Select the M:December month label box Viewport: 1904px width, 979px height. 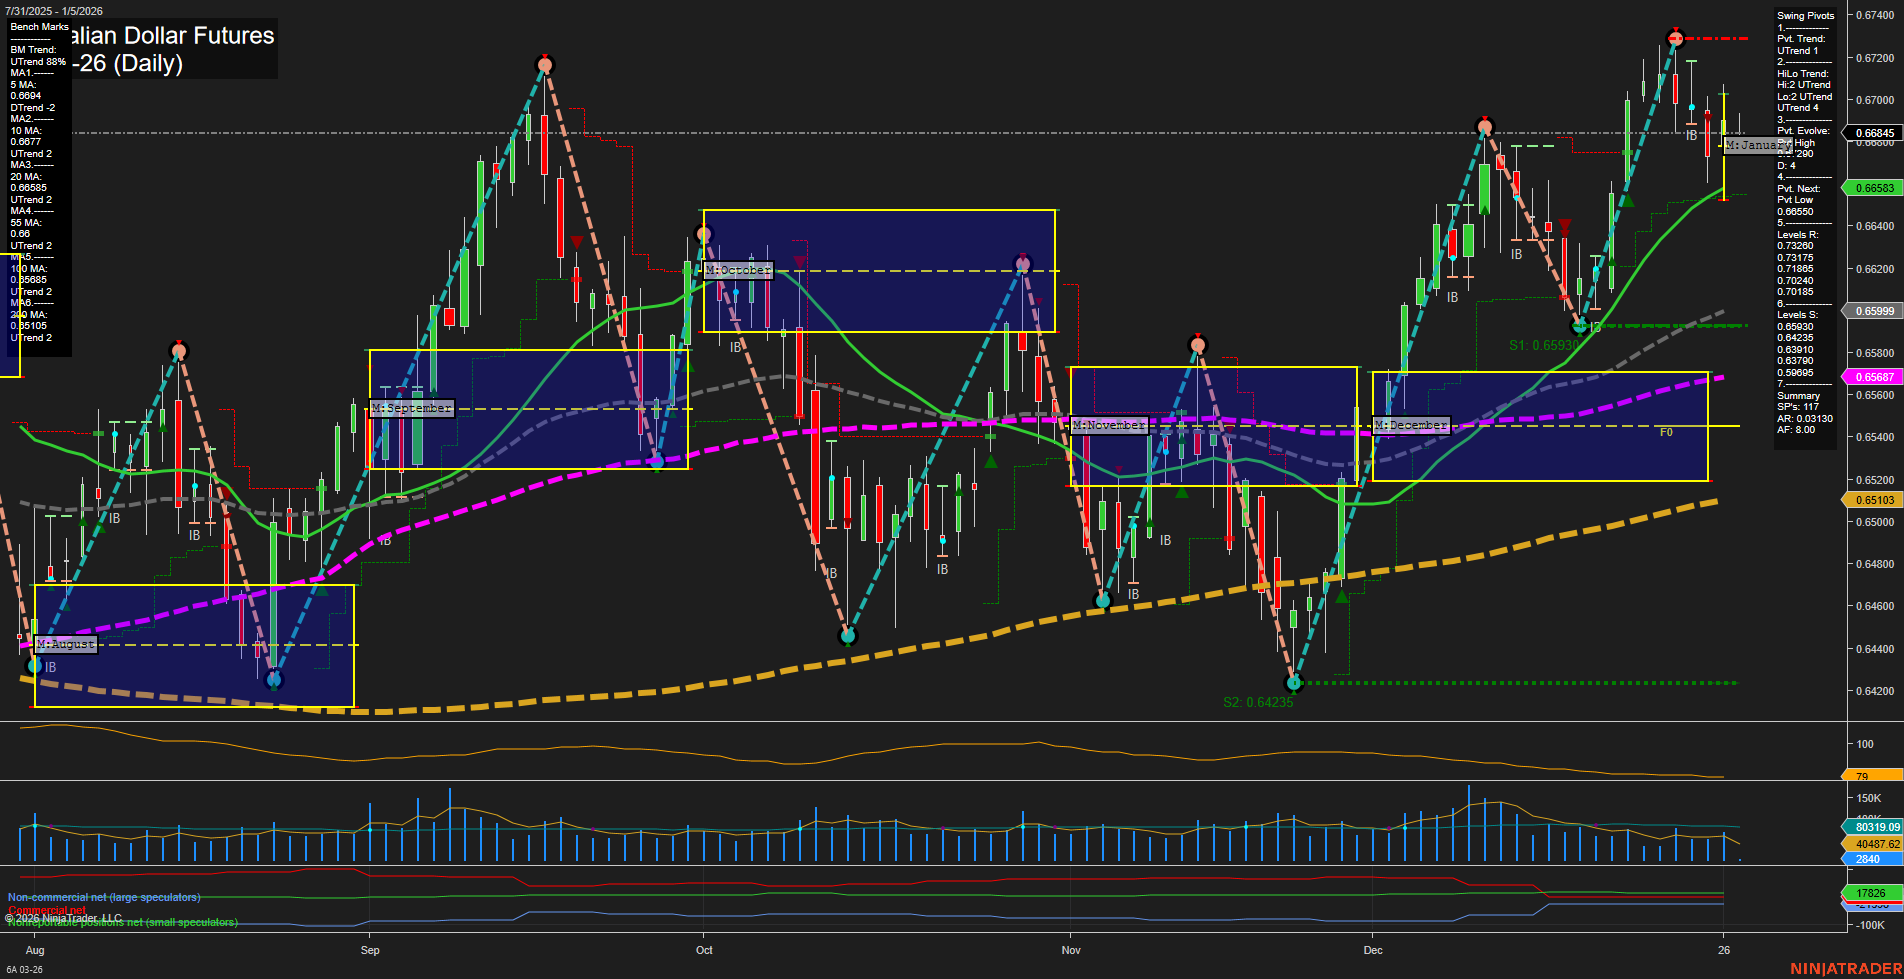pyautogui.click(x=1410, y=424)
